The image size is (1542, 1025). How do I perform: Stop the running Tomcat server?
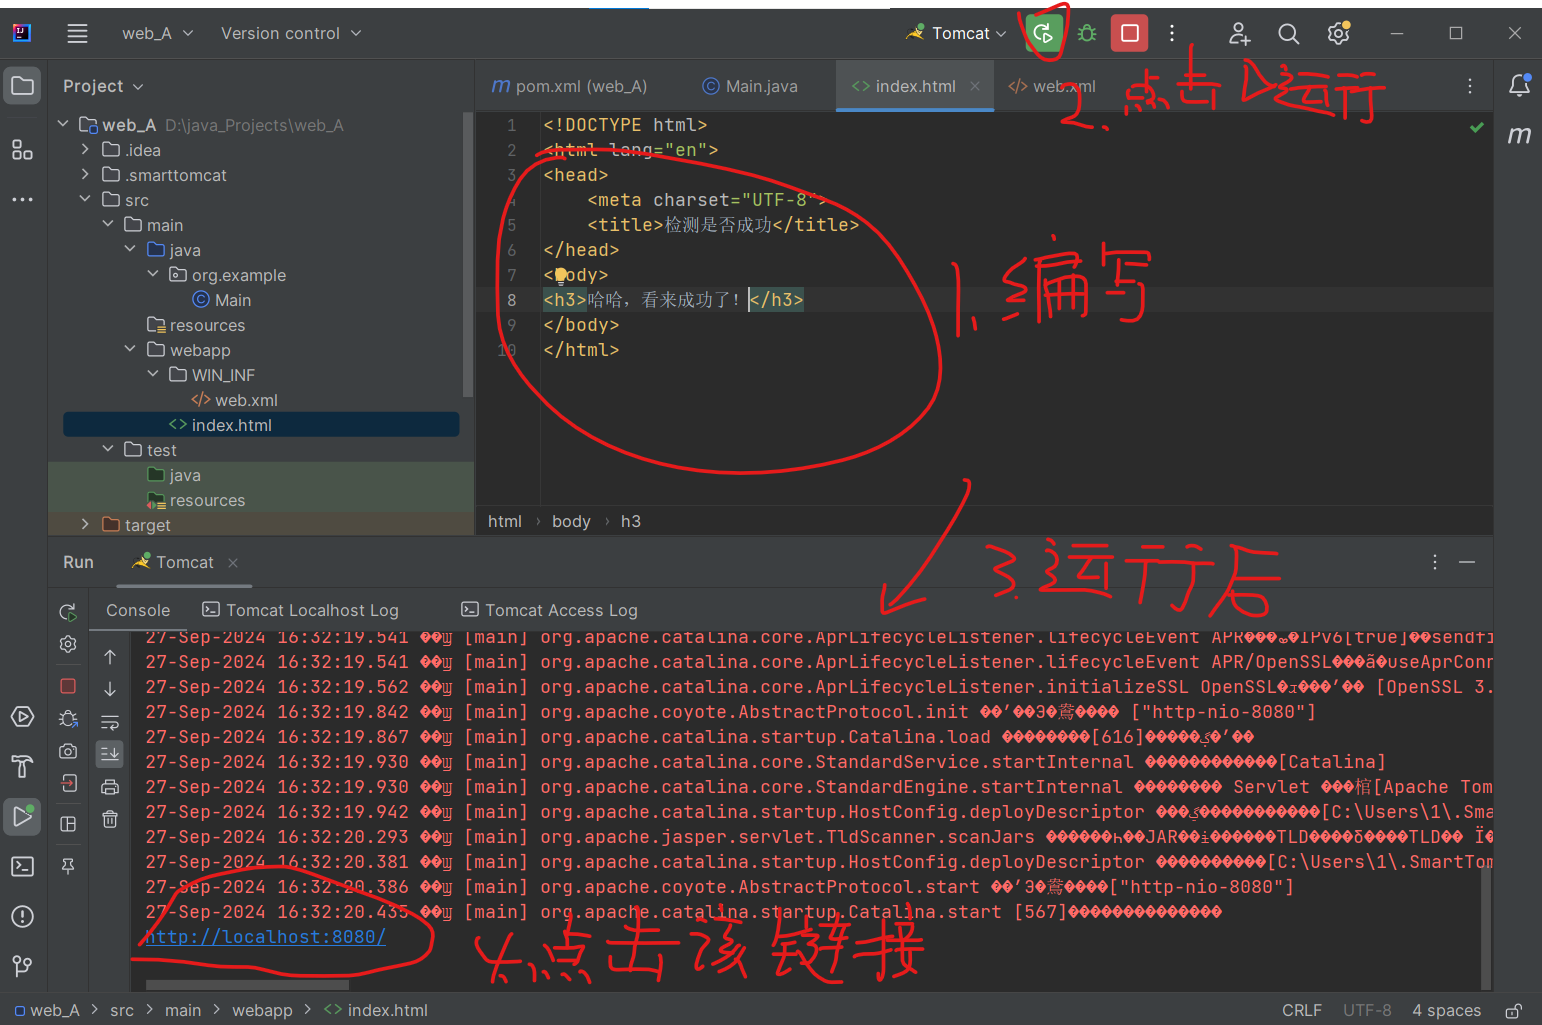pos(1130,33)
